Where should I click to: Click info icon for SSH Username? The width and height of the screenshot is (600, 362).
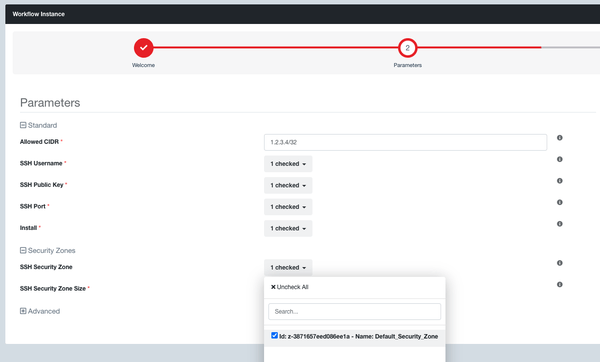pos(559,159)
